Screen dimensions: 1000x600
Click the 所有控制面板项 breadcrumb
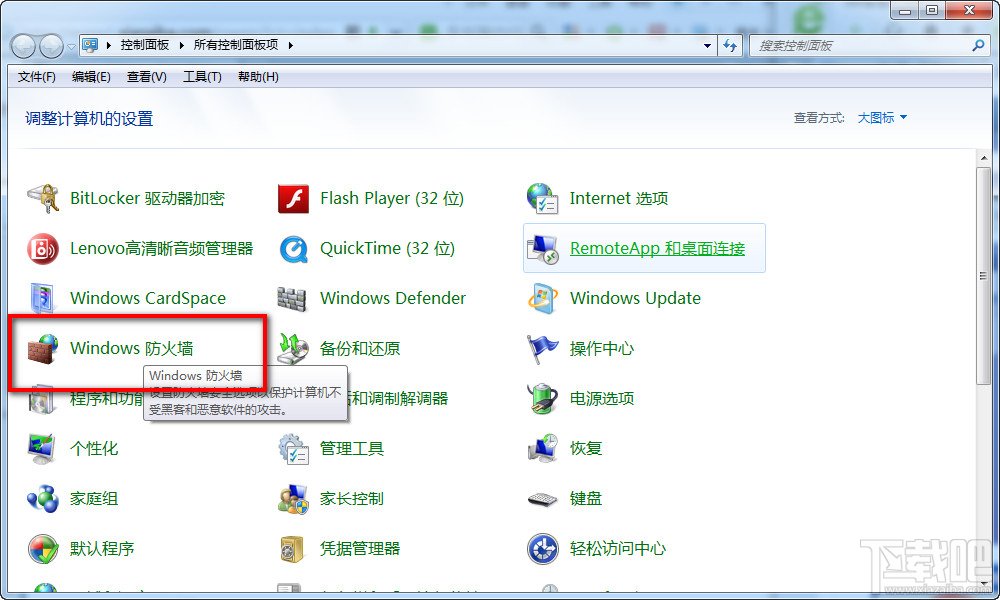236,45
